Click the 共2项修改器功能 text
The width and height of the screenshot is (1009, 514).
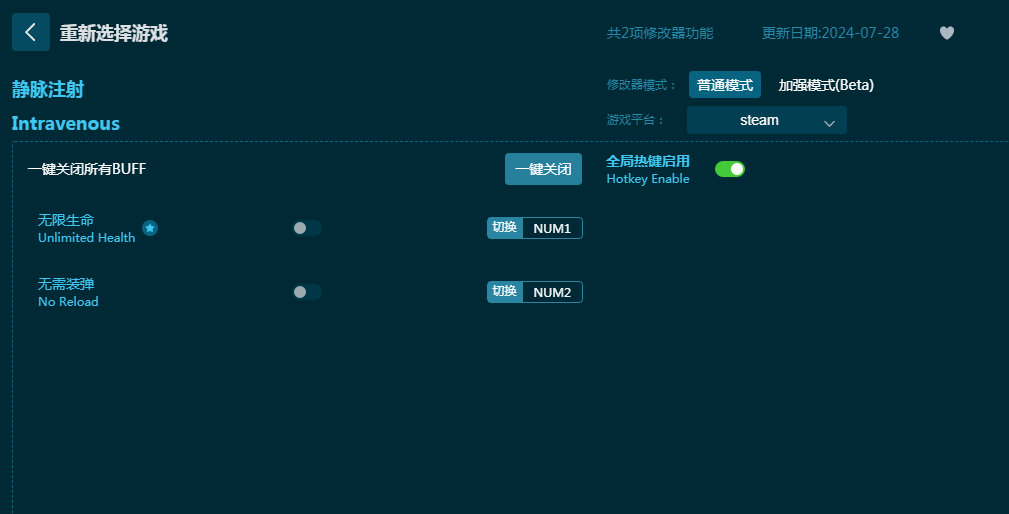[x=660, y=33]
